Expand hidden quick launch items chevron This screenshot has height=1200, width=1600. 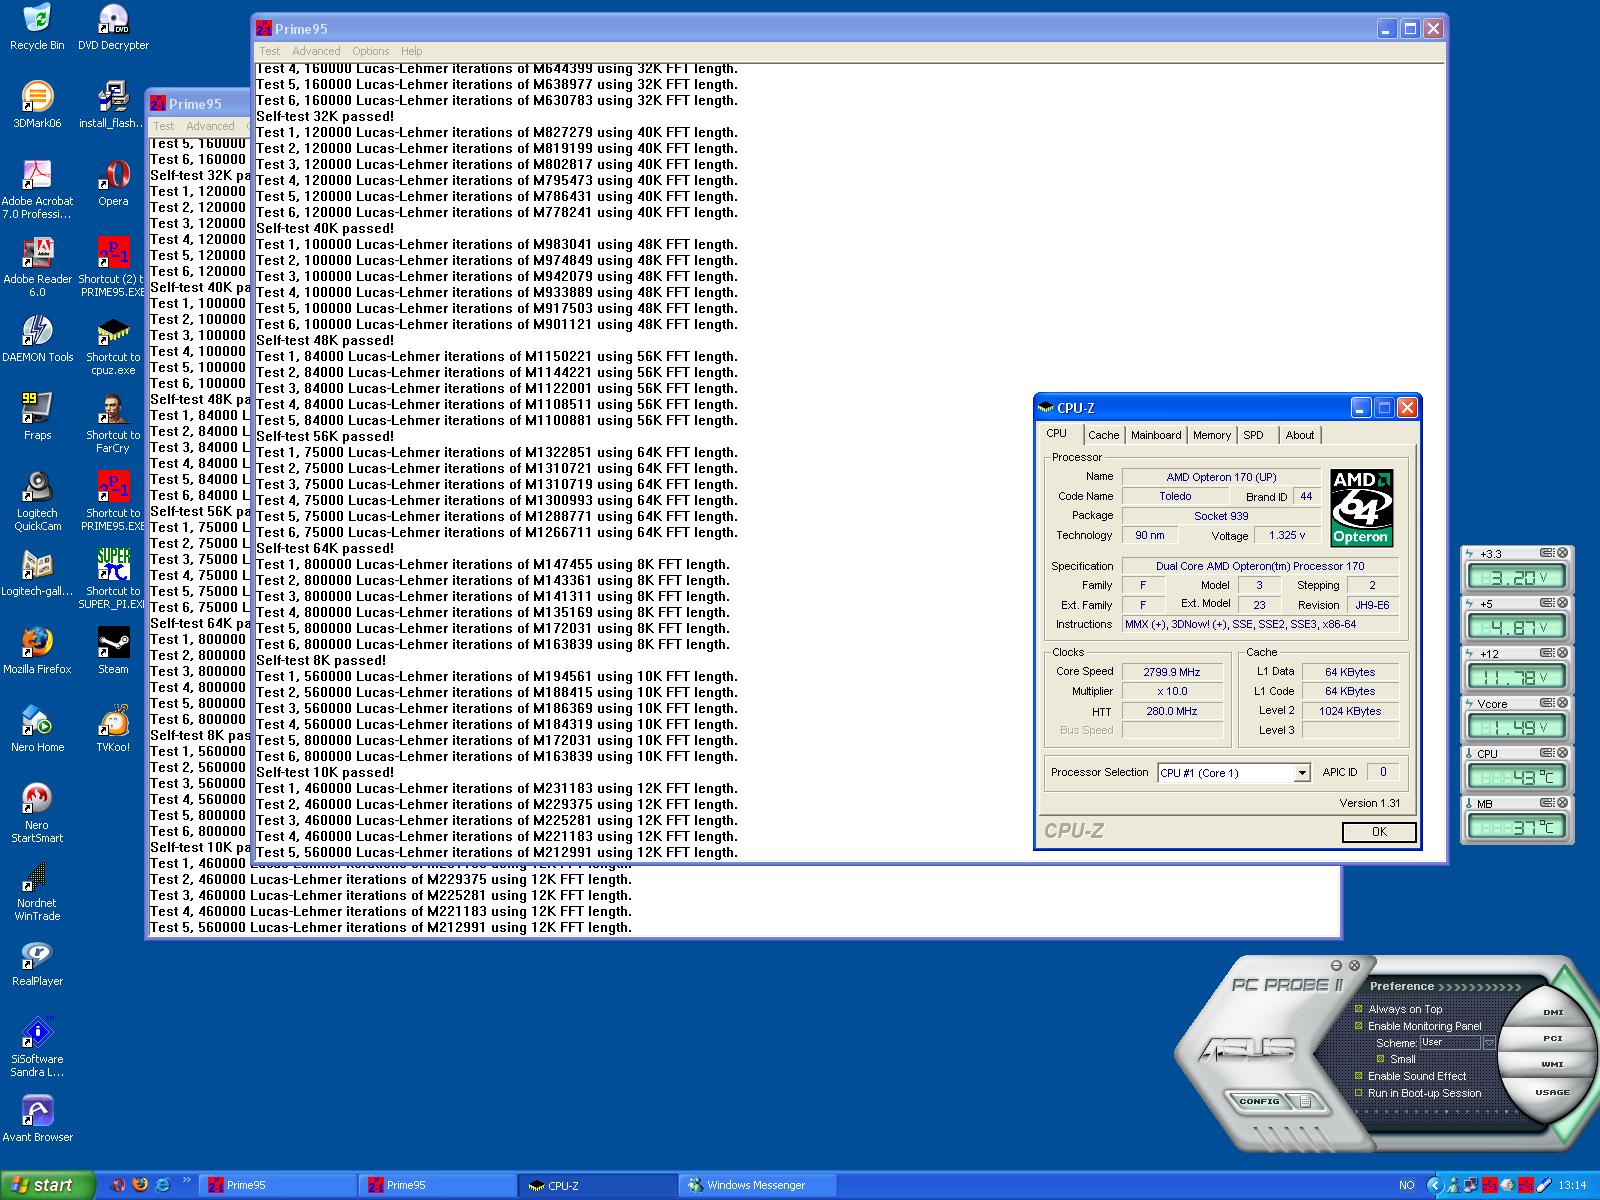(186, 1181)
